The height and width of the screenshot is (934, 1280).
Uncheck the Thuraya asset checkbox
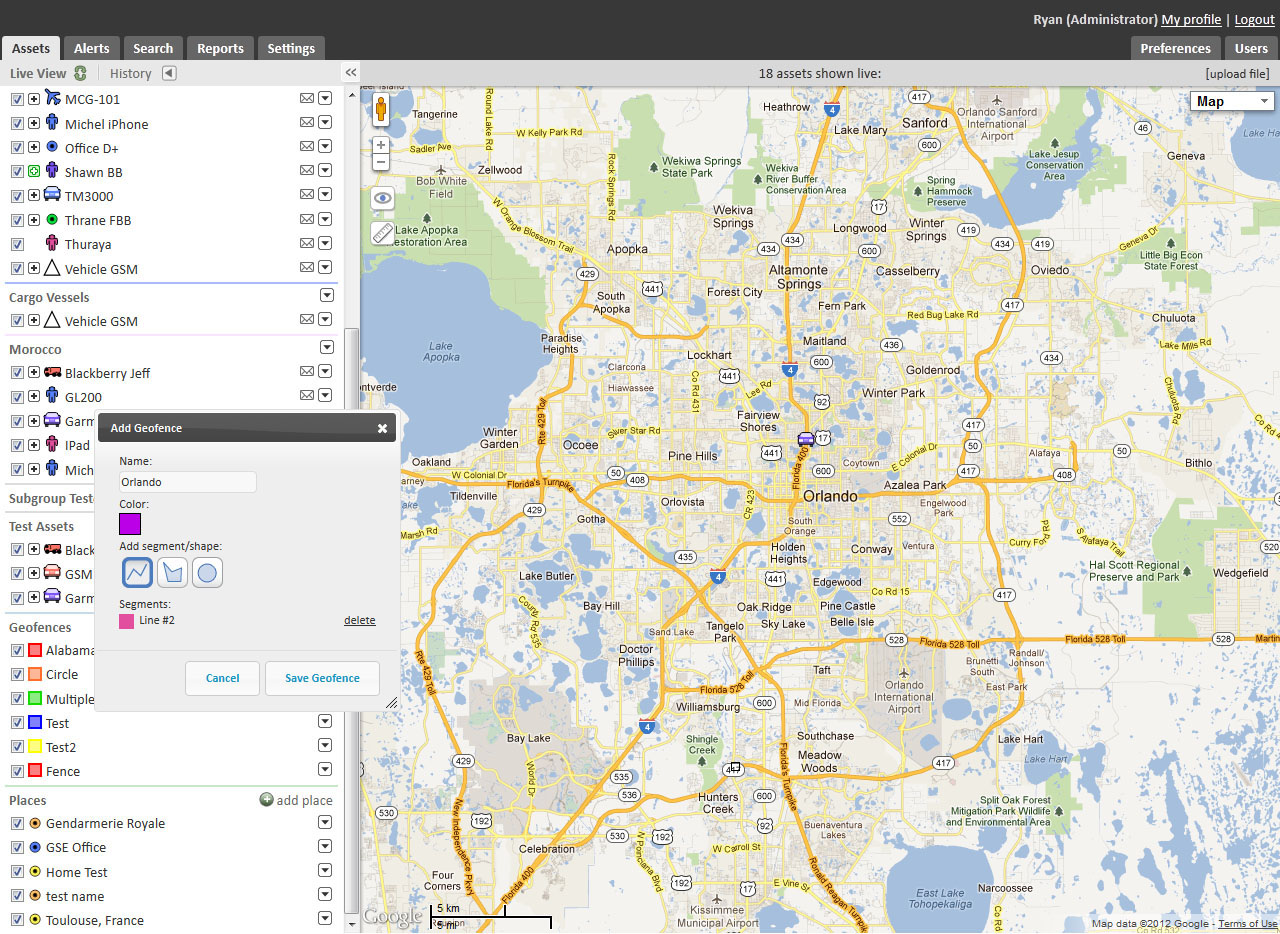pyautogui.click(x=17, y=243)
